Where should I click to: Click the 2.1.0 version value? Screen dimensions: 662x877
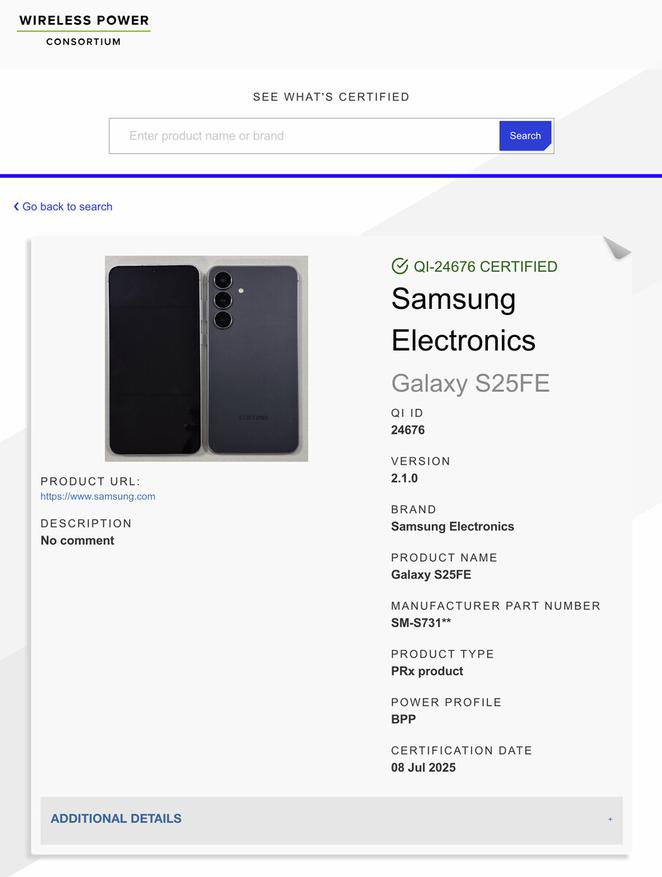pyautogui.click(x=404, y=479)
